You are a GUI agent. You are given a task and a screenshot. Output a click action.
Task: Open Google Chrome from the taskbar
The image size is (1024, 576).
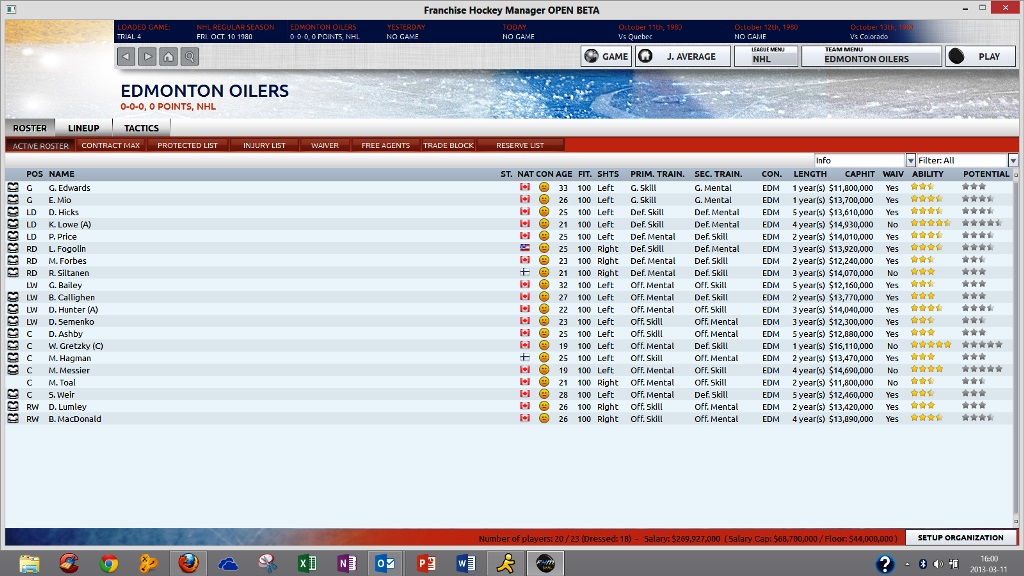pos(108,563)
